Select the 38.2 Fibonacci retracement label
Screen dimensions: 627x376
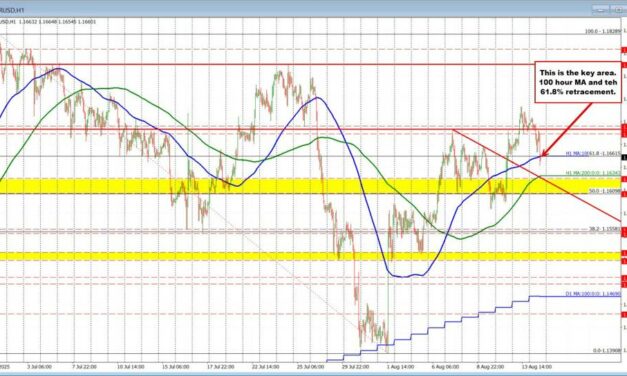(x=605, y=229)
